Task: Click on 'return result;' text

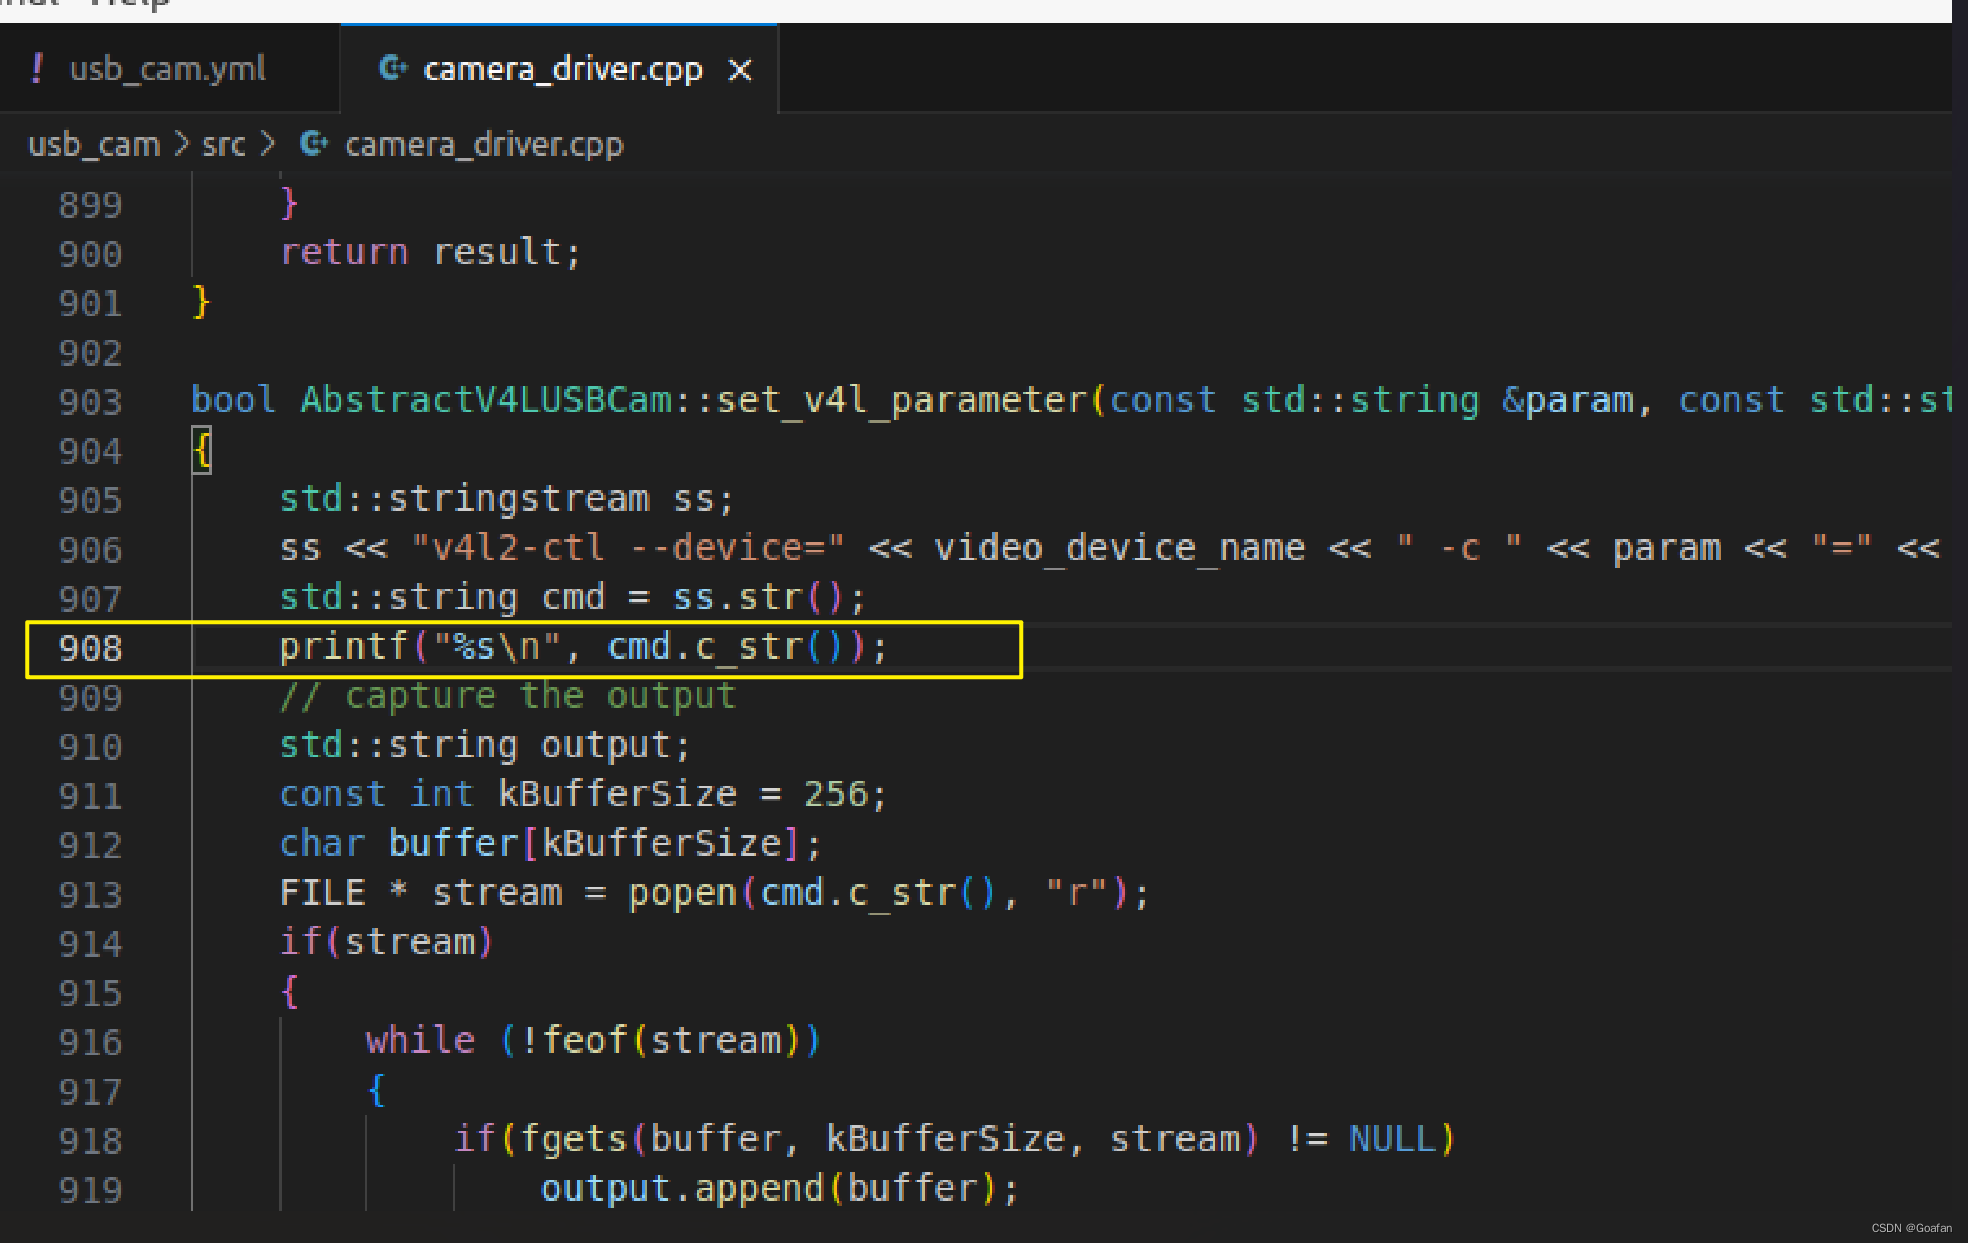Action: pyautogui.click(x=430, y=252)
